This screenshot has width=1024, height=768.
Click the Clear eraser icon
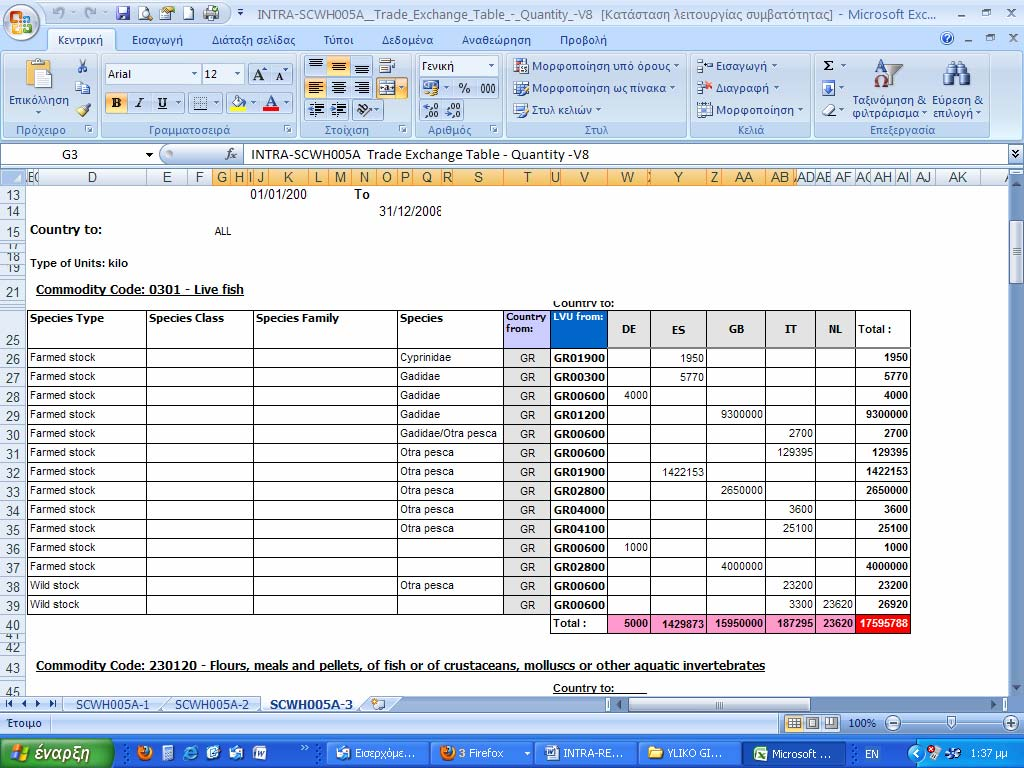[828, 110]
